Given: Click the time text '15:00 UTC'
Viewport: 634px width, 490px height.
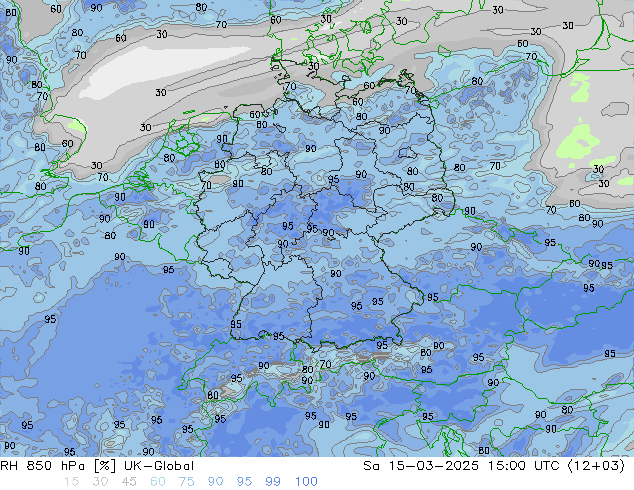Looking at the screenshot, I should [x=523, y=466].
